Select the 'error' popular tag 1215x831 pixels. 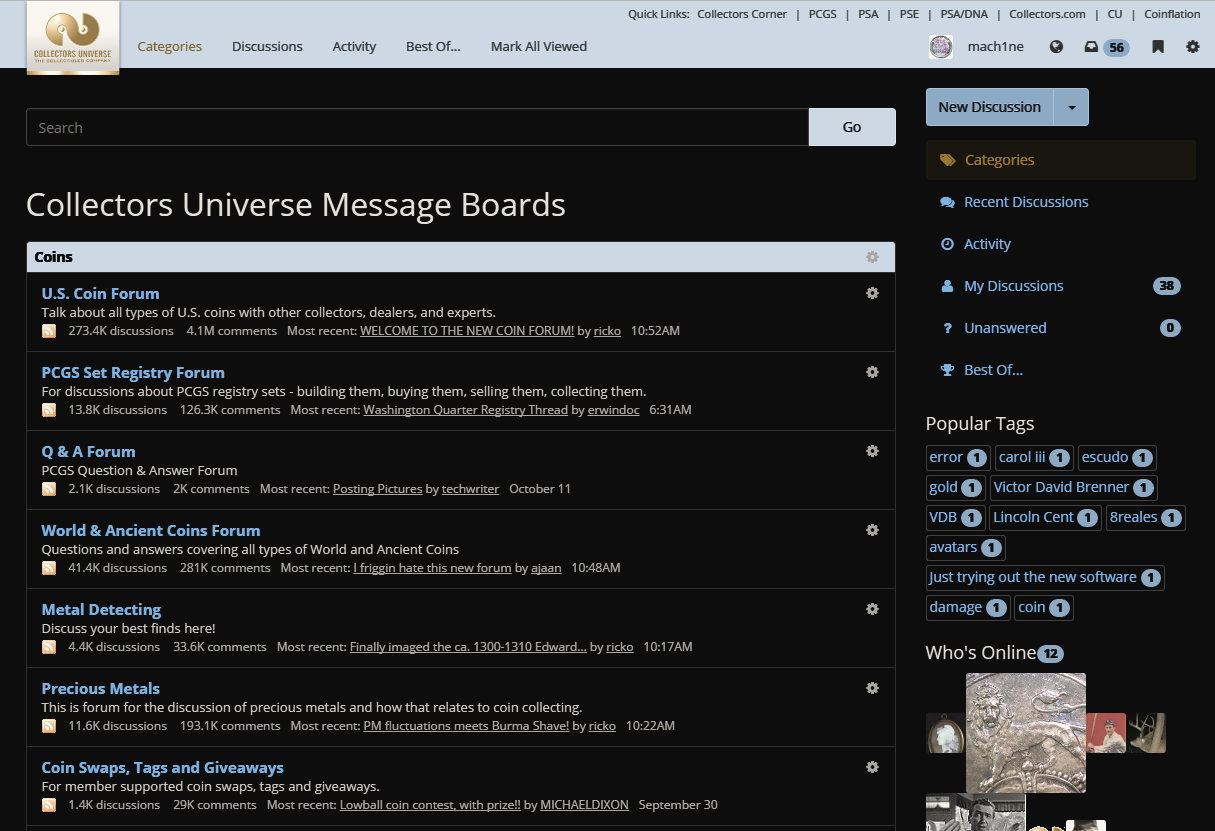click(x=958, y=457)
